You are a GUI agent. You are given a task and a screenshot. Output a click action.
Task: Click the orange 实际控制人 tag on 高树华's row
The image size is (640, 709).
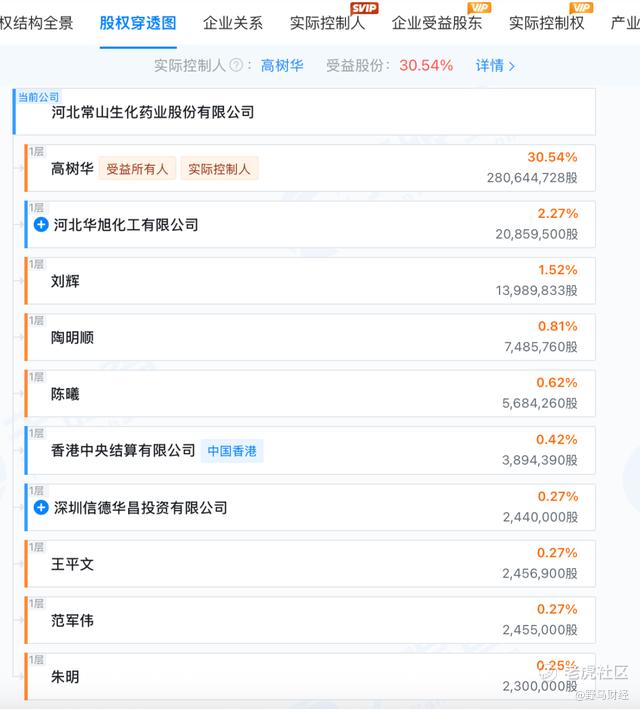click(x=220, y=169)
